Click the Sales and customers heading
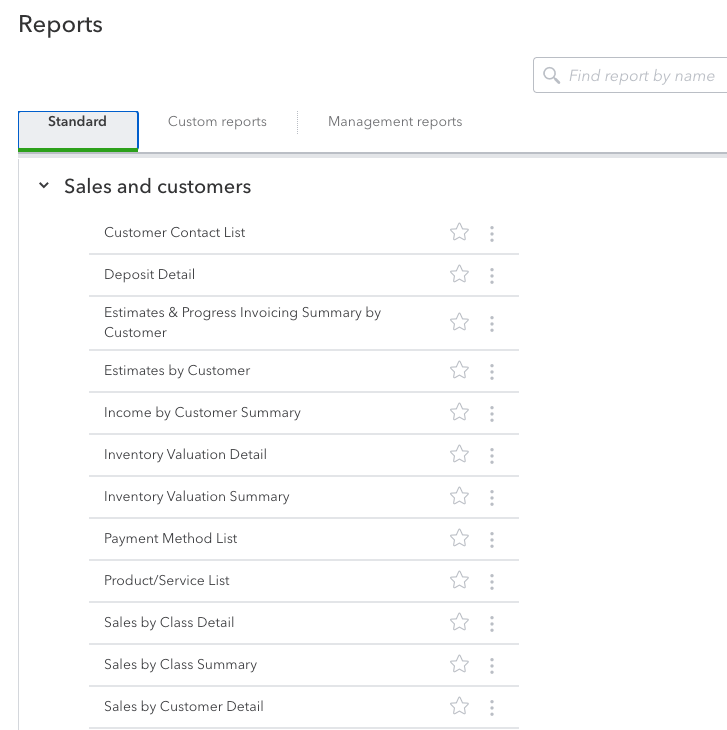 [157, 186]
